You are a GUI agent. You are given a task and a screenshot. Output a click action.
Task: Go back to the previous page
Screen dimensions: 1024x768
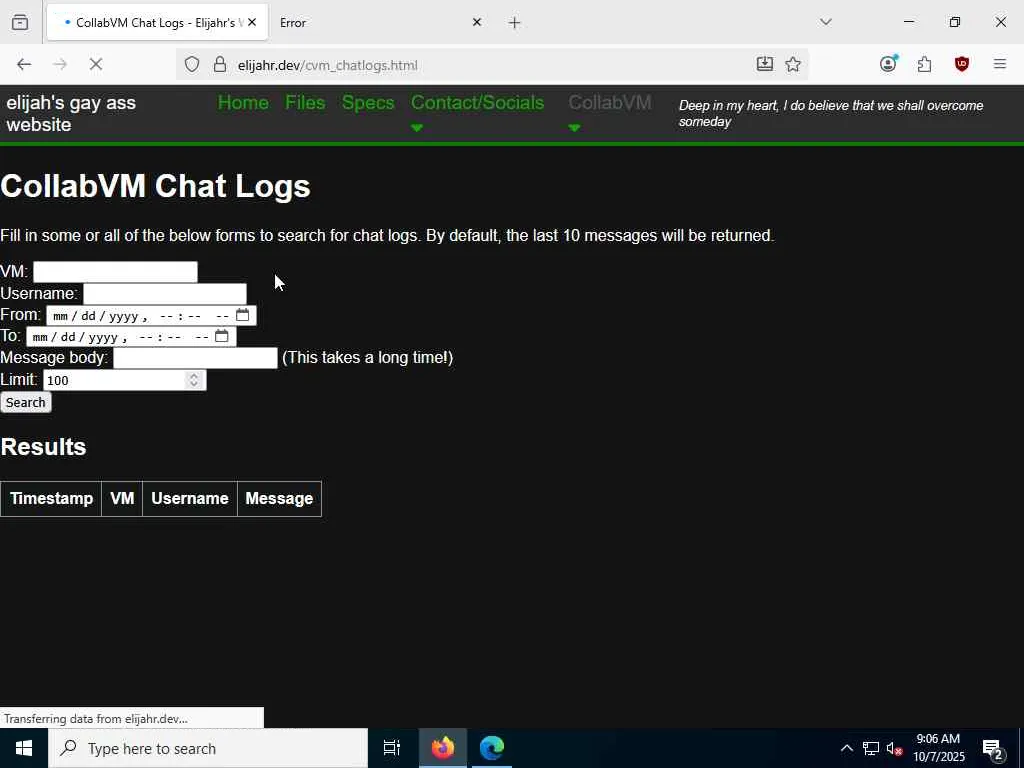24,64
